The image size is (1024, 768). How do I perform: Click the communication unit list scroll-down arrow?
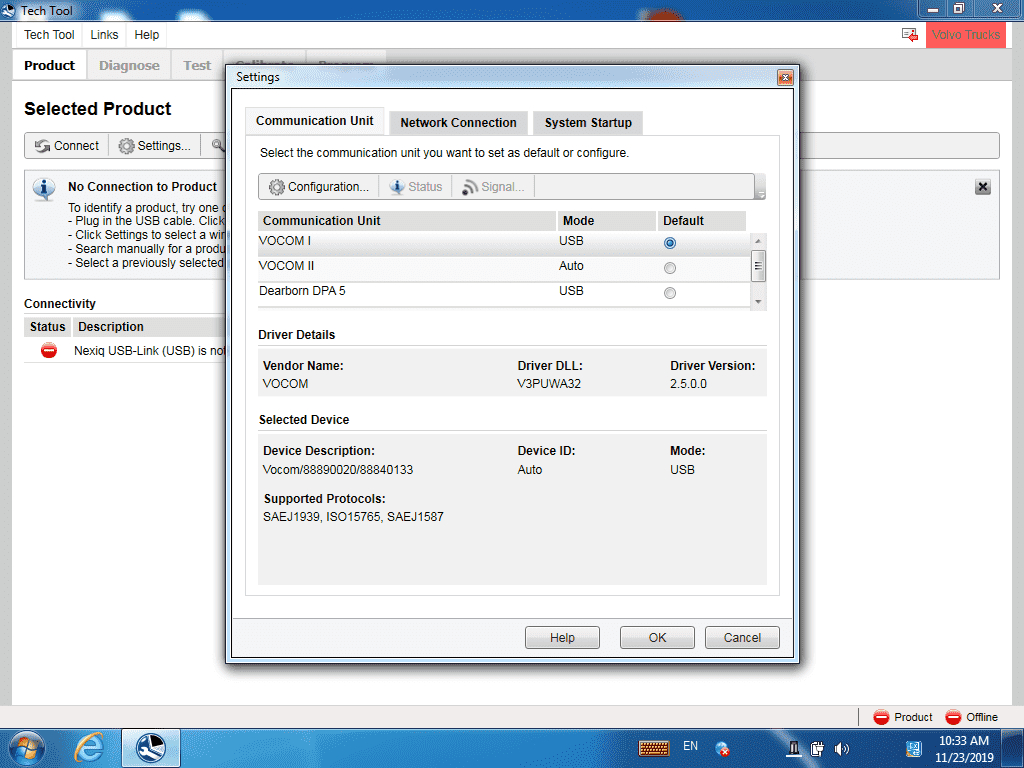point(758,302)
